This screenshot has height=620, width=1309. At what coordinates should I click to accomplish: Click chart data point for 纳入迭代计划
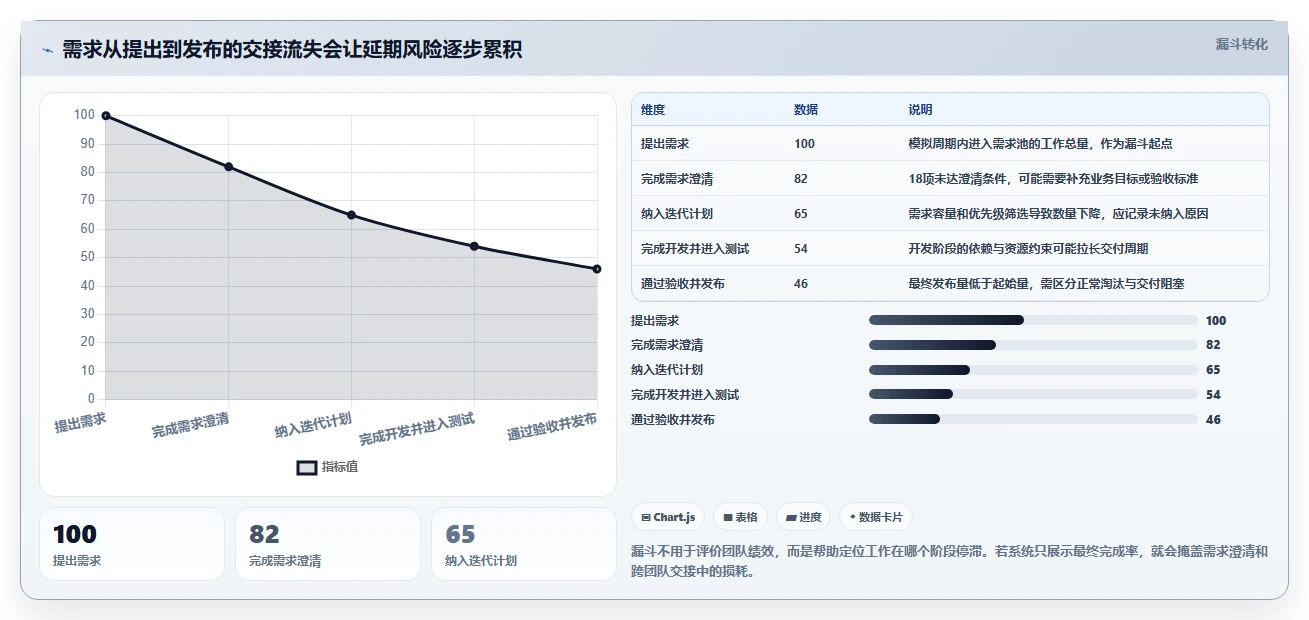[351, 215]
